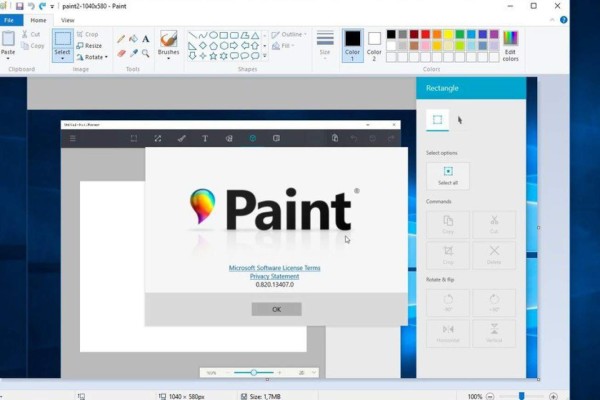Choose the Oval shape

pyautogui.click(x=213, y=36)
